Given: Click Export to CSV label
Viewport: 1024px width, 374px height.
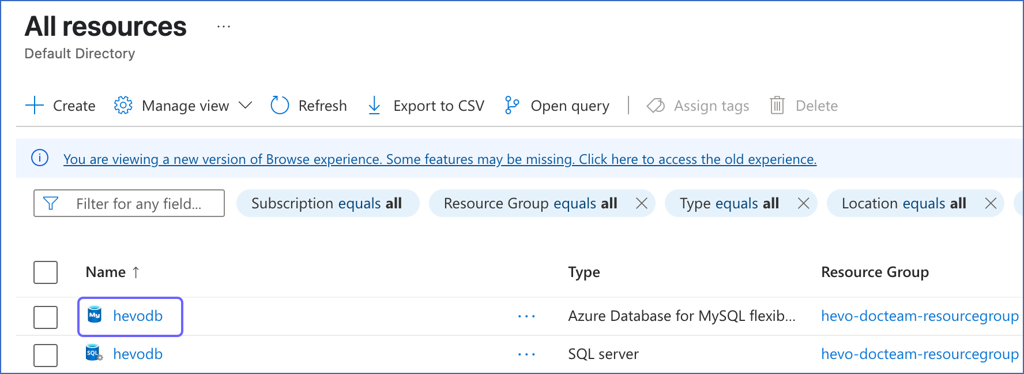Looking at the screenshot, I should click(439, 106).
